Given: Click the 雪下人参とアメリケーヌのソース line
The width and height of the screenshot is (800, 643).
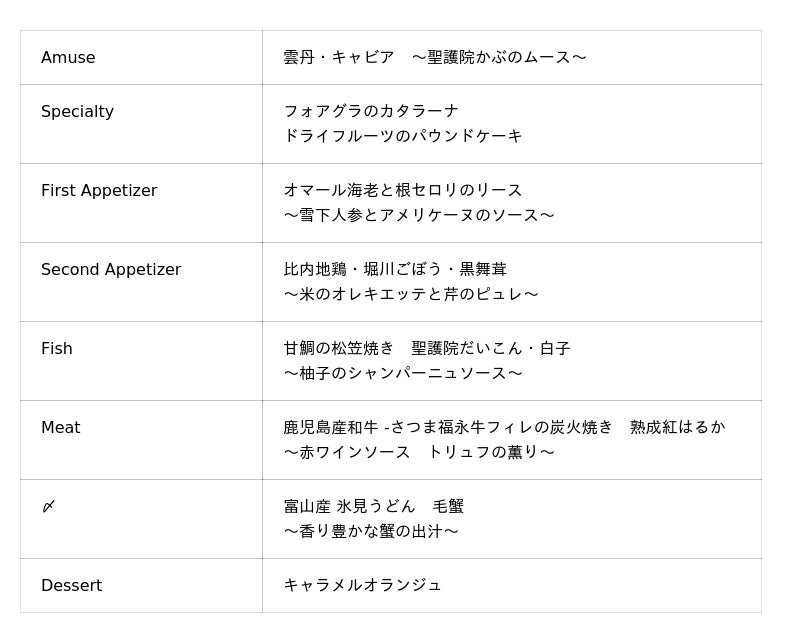Looking at the screenshot, I should [419, 215].
